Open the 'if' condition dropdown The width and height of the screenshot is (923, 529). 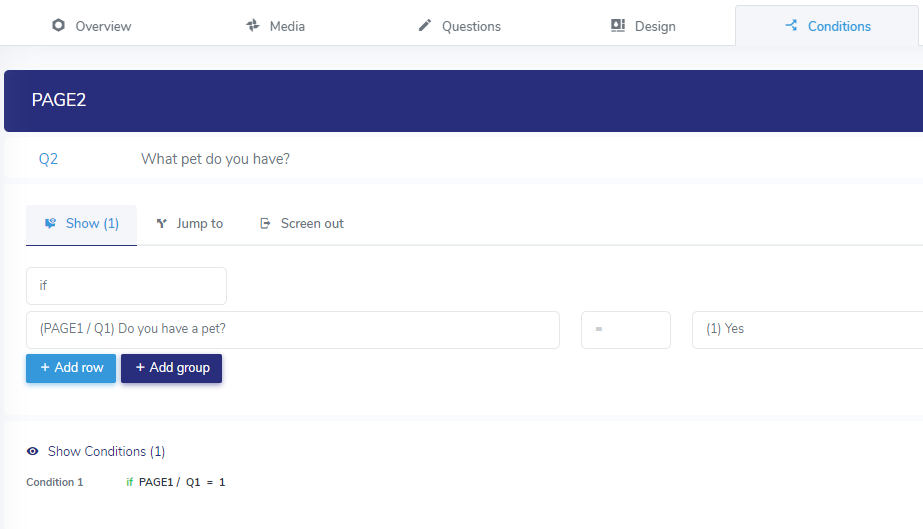tap(126, 286)
